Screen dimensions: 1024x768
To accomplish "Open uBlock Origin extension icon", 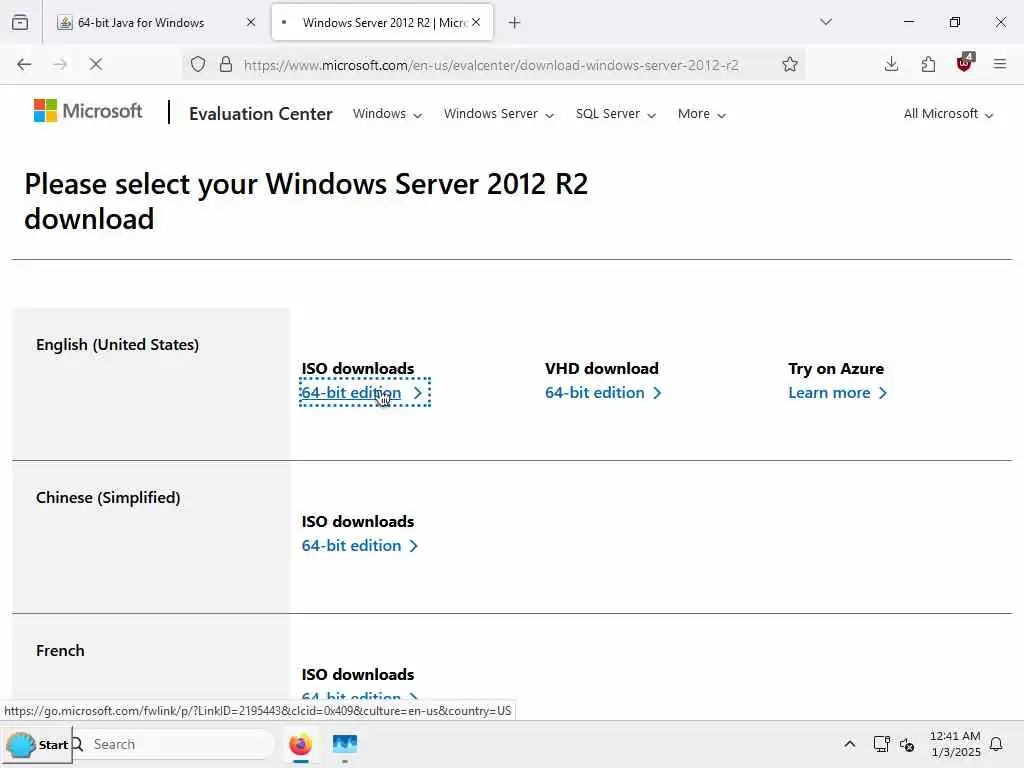I will click(x=965, y=63).
